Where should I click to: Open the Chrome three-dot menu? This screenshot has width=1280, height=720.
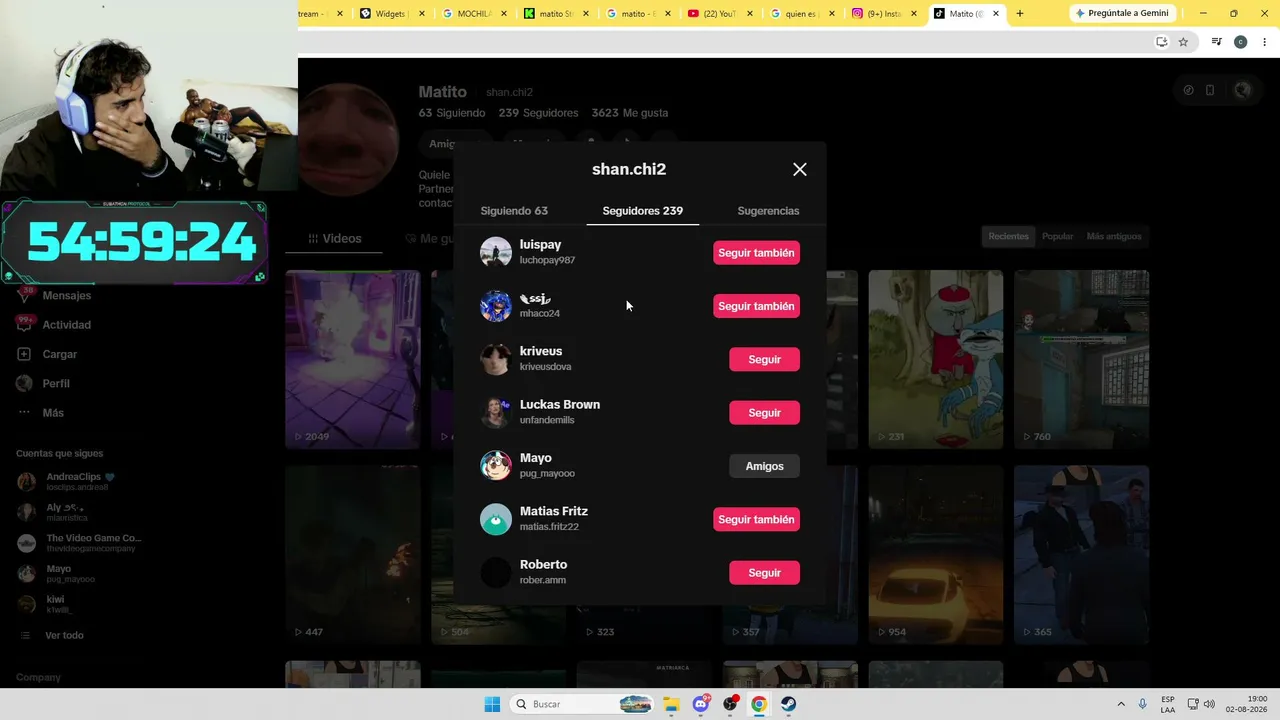pyautogui.click(x=1263, y=42)
